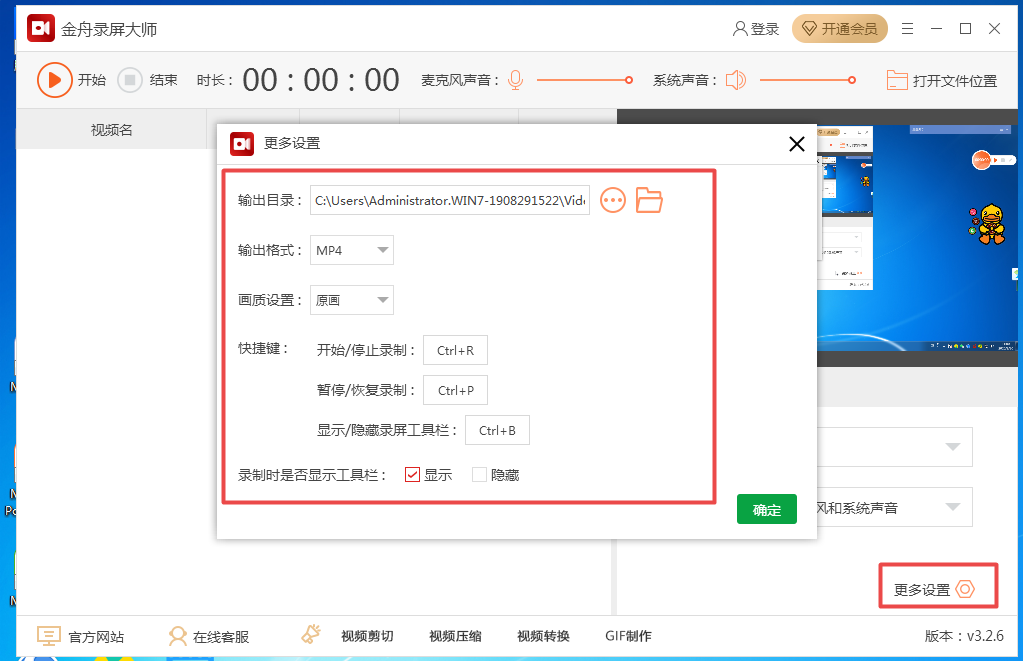Open output folder via orange folder icon
The height and width of the screenshot is (661, 1023).
[650, 200]
